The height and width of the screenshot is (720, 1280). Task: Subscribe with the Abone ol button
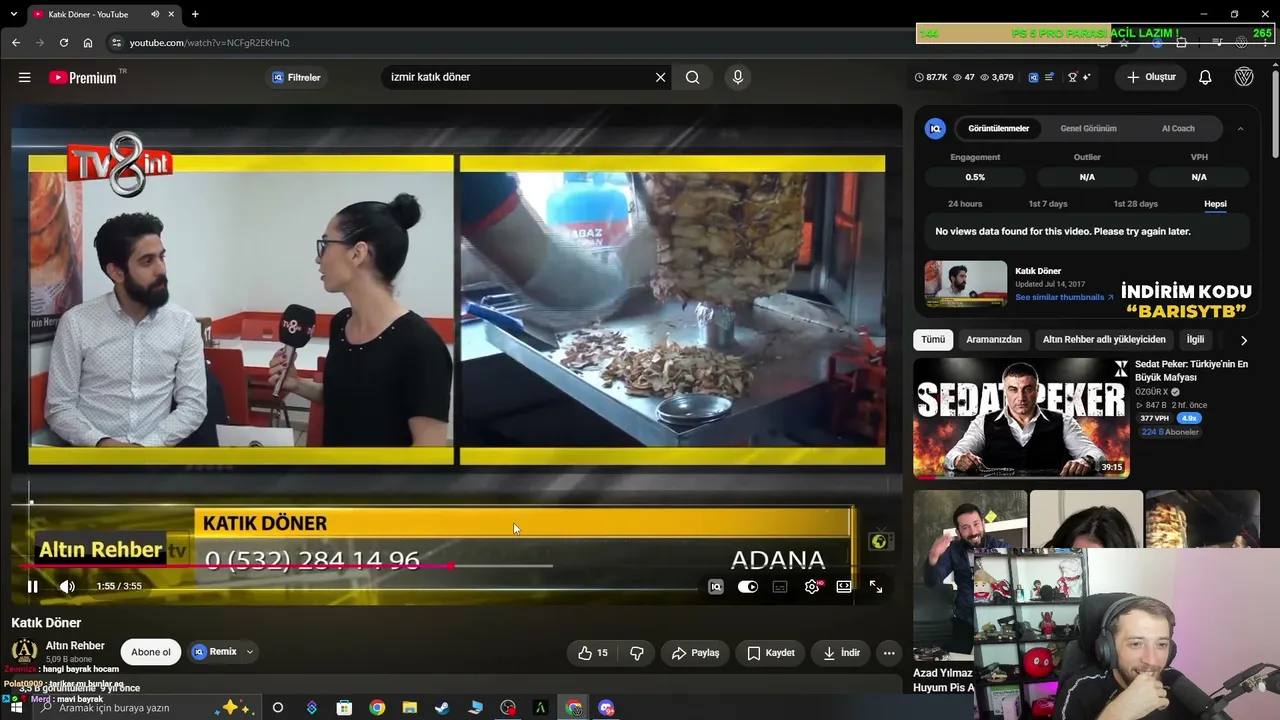point(151,652)
